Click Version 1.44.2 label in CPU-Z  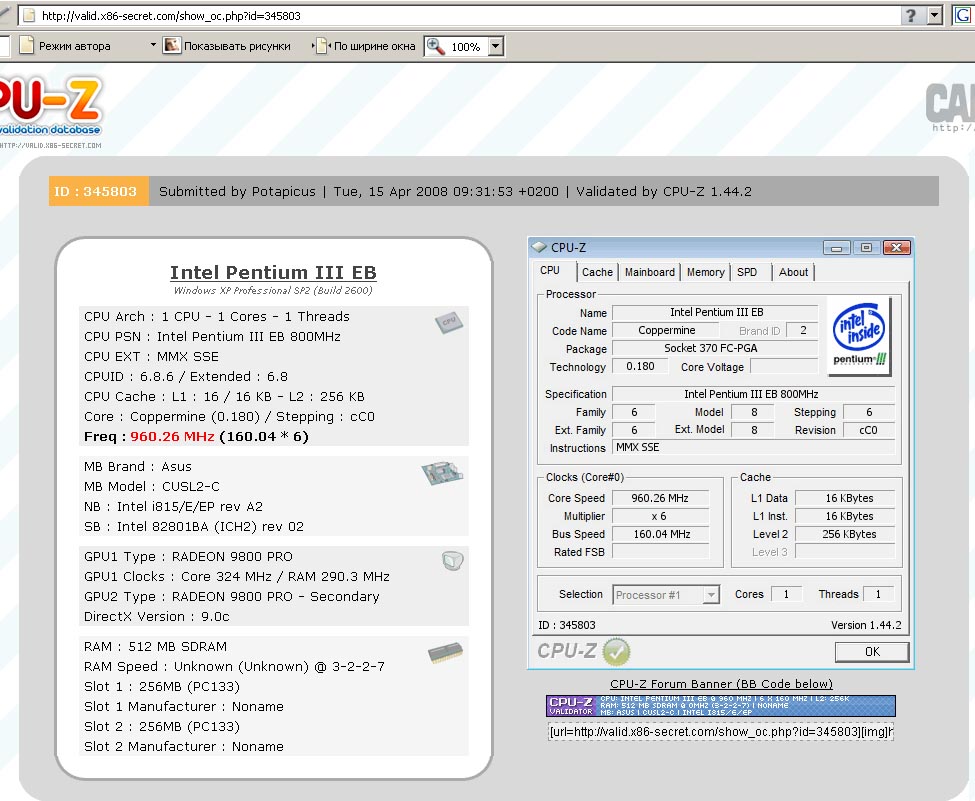[x=866, y=625]
